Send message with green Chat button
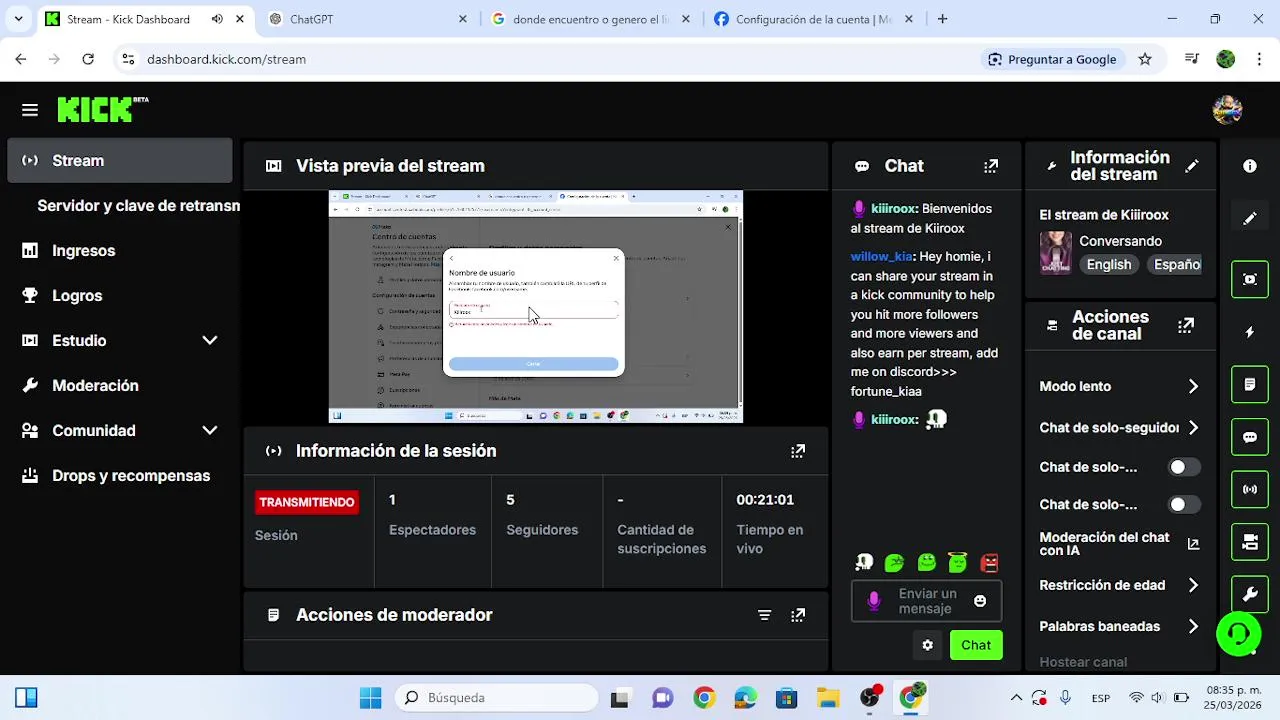Viewport: 1280px width, 720px height. pyautogui.click(x=976, y=645)
